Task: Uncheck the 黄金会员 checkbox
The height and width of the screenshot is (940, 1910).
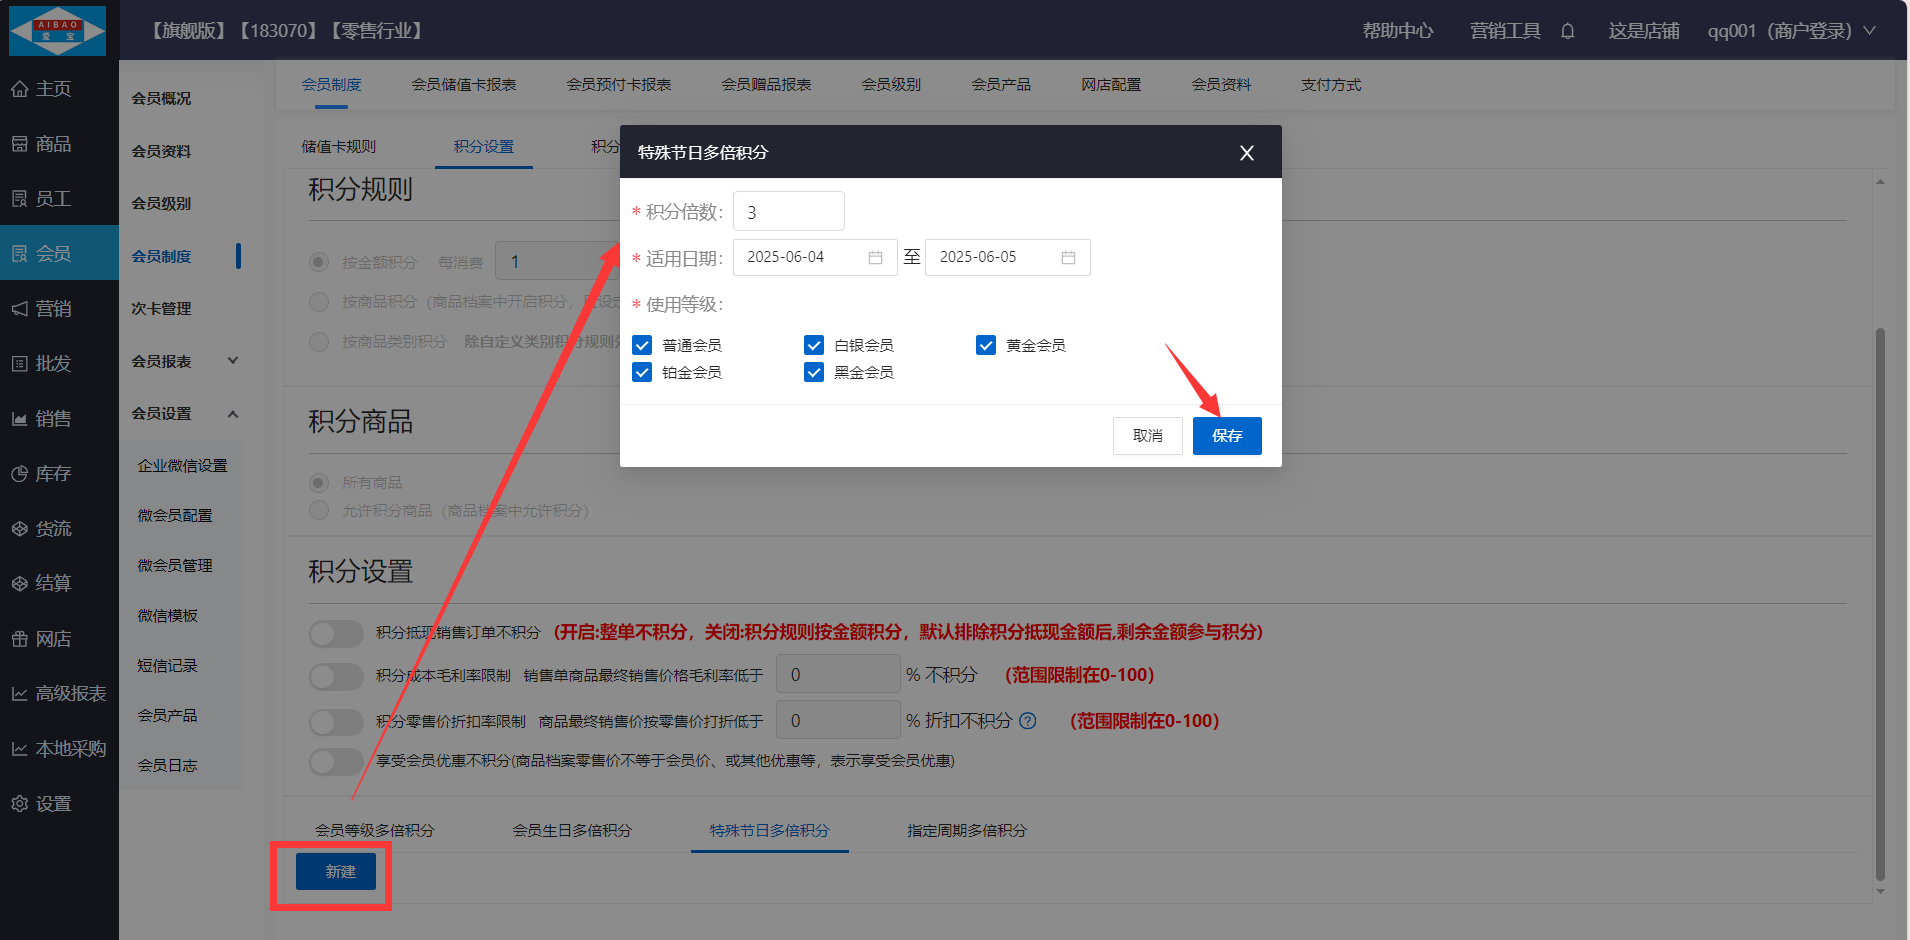Action: point(986,345)
